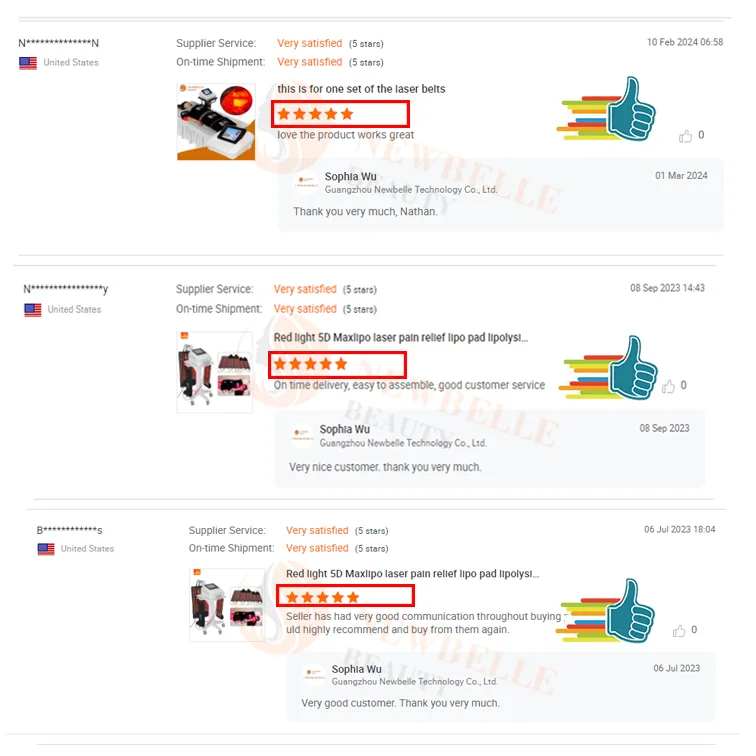756x756 pixels.
Task: Click Sophia Wu's name in the 'Thank you very much, Nathan' reply
Action: (351, 177)
